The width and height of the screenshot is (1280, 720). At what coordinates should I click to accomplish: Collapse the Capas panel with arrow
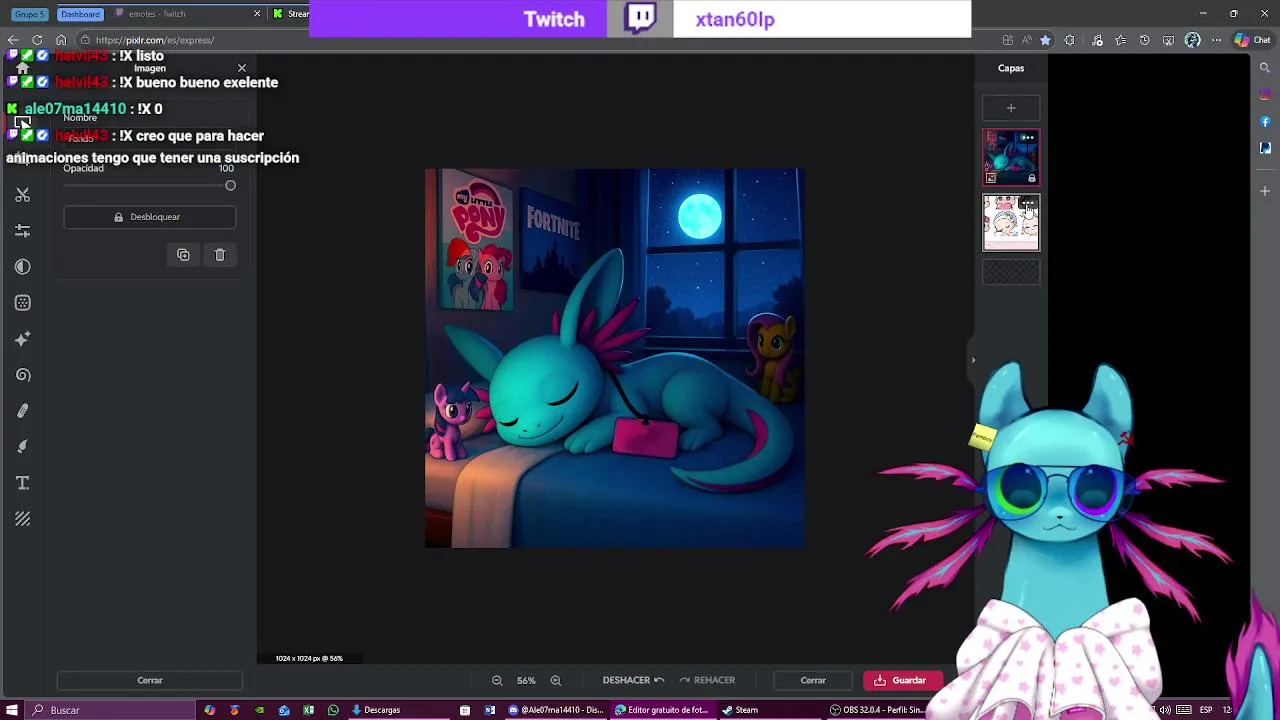click(x=973, y=360)
